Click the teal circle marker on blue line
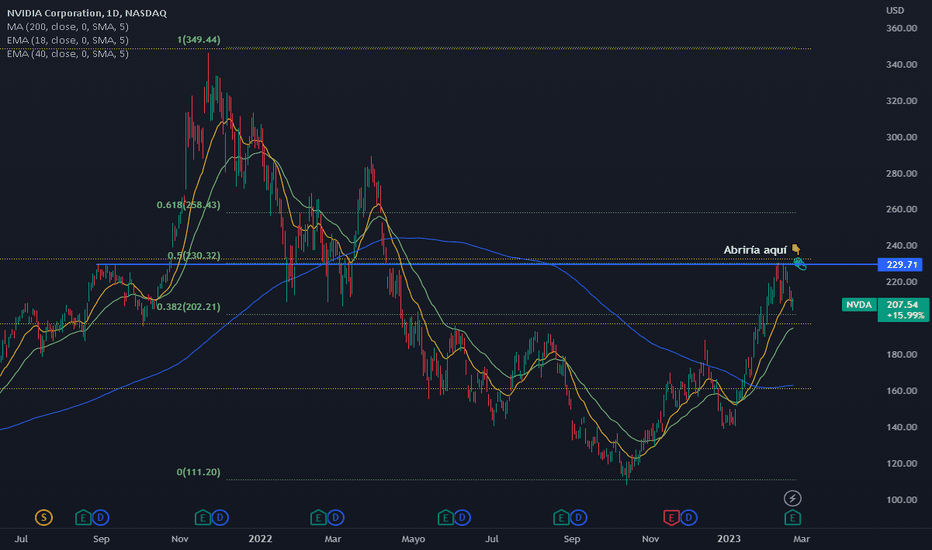 799,262
